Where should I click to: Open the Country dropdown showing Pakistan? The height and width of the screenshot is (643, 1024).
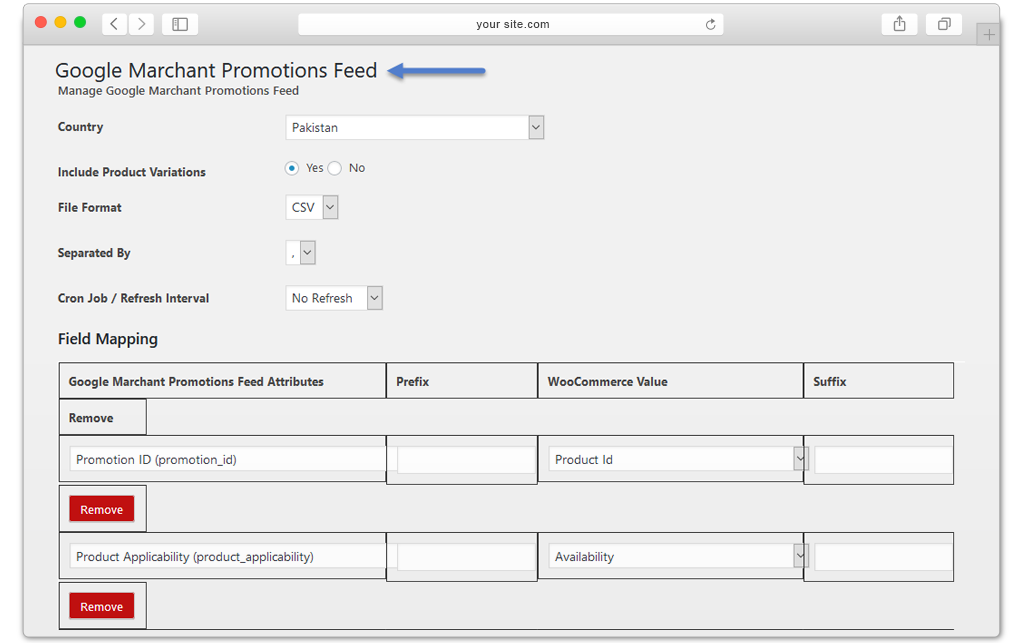[415, 127]
